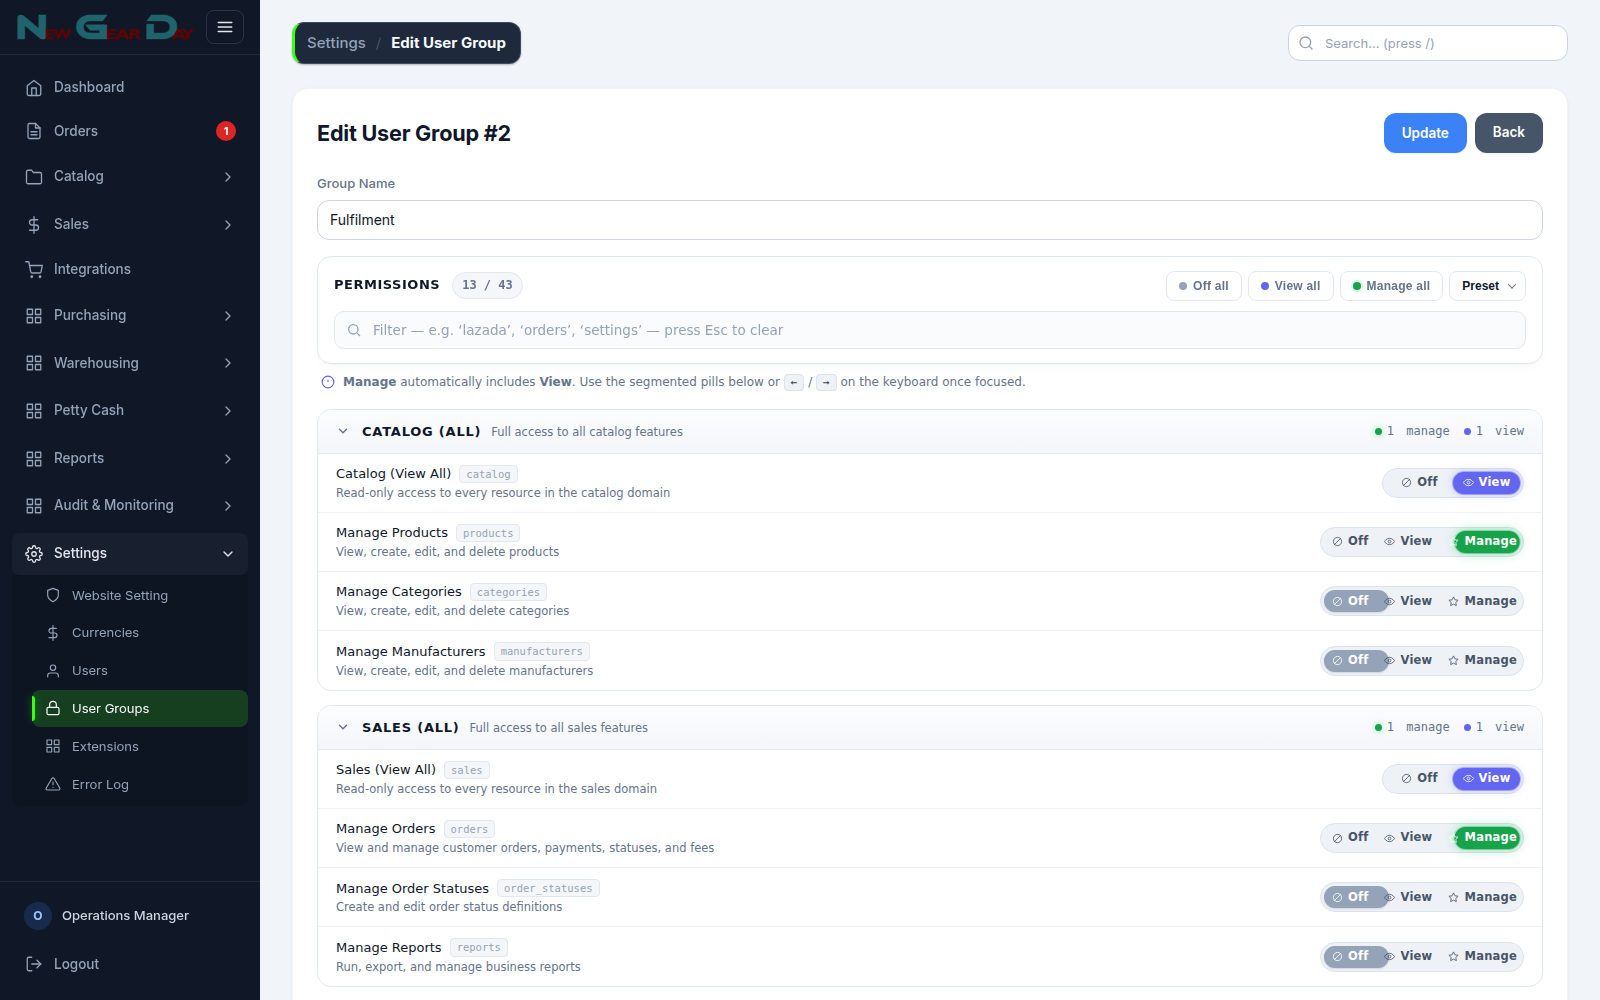This screenshot has width=1600, height=1000.
Task: Click the Catalog folder icon
Action: tap(34, 176)
